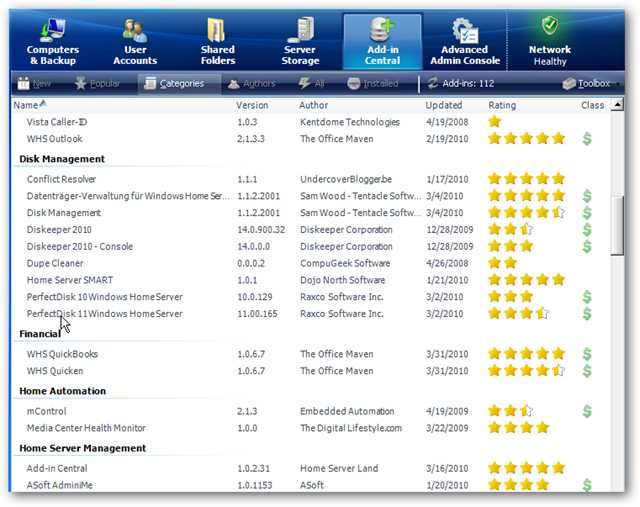The width and height of the screenshot is (640, 507).
Task: Click the dollar icon for PerfectDisk 11
Action: pyautogui.click(x=587, y=314)
